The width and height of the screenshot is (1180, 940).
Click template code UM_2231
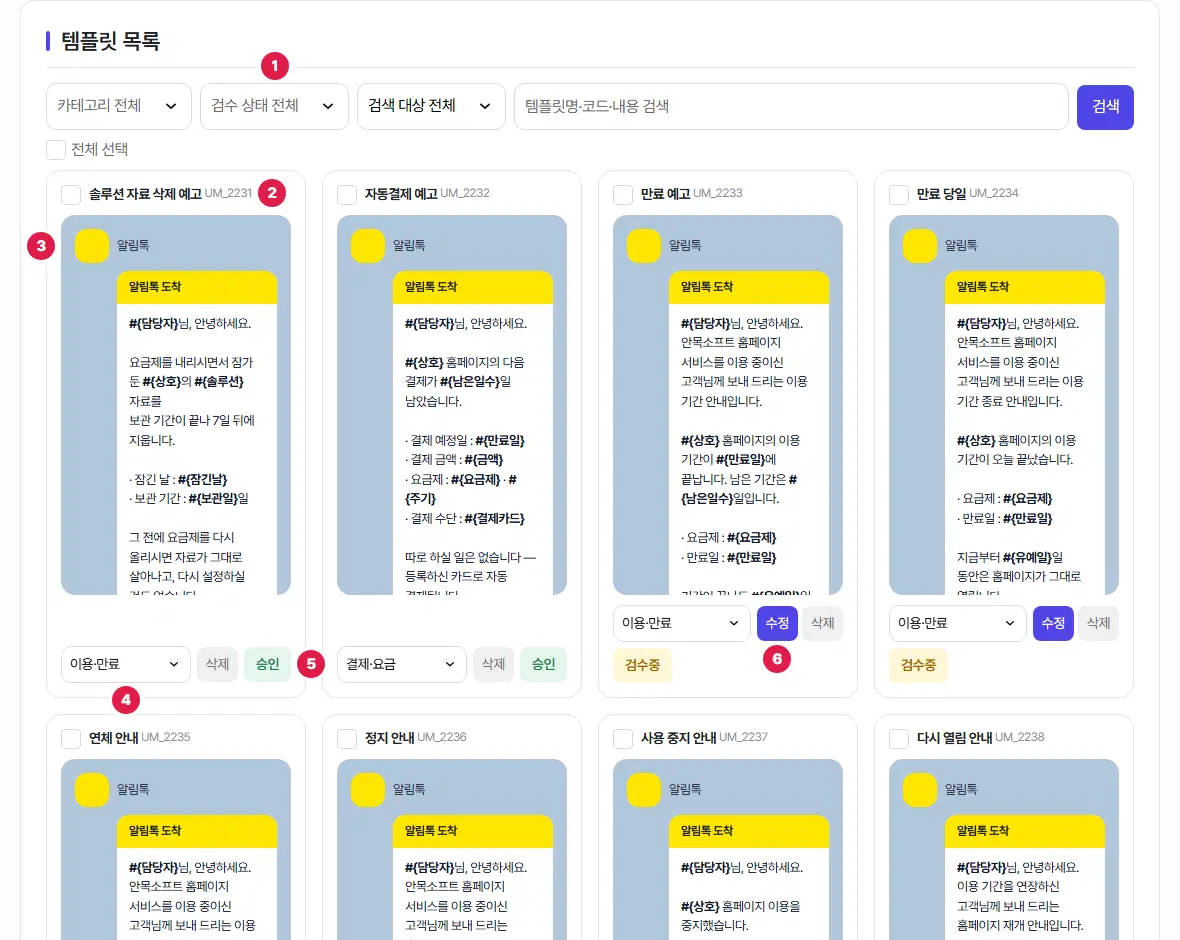[x=228, y=193]
